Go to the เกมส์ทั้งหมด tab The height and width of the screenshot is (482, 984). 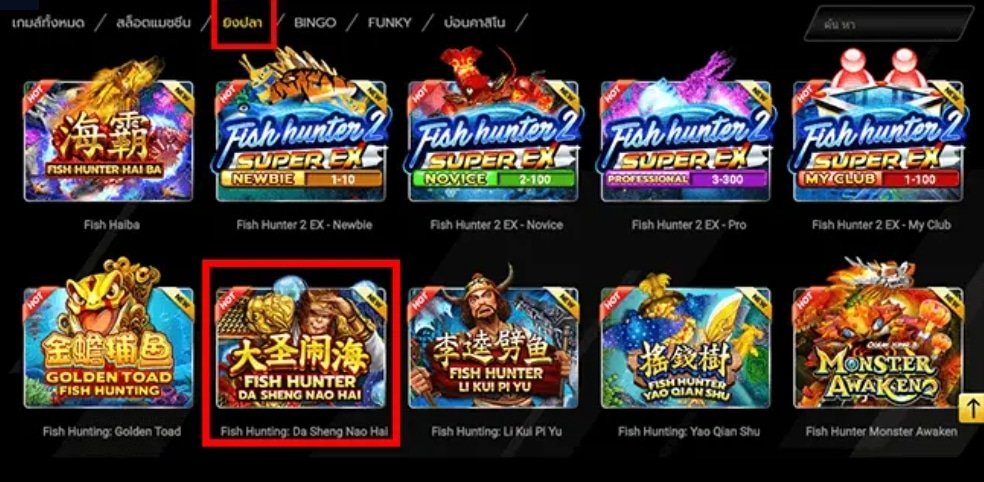click(48, 23)
